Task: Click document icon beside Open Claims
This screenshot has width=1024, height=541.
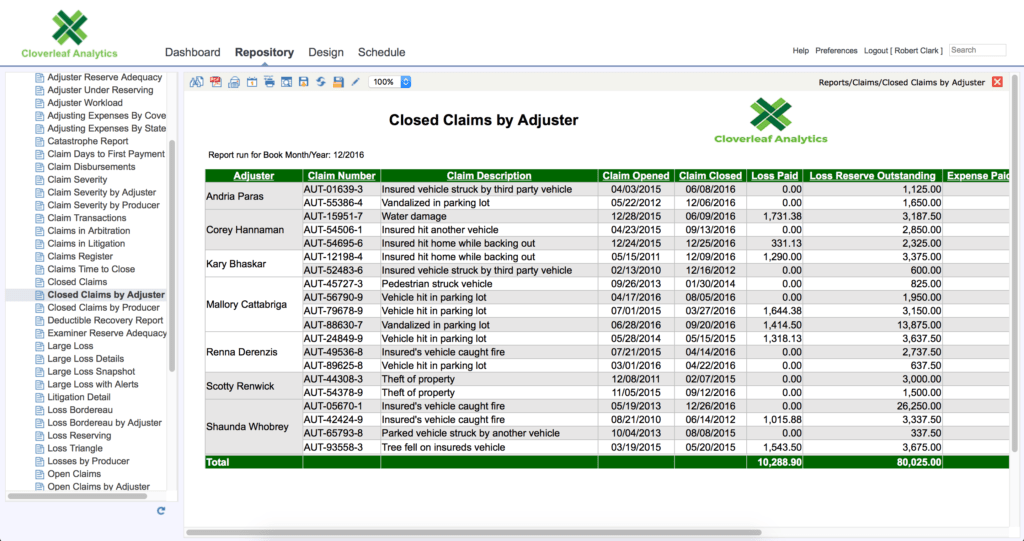Action: coord(39,474)
